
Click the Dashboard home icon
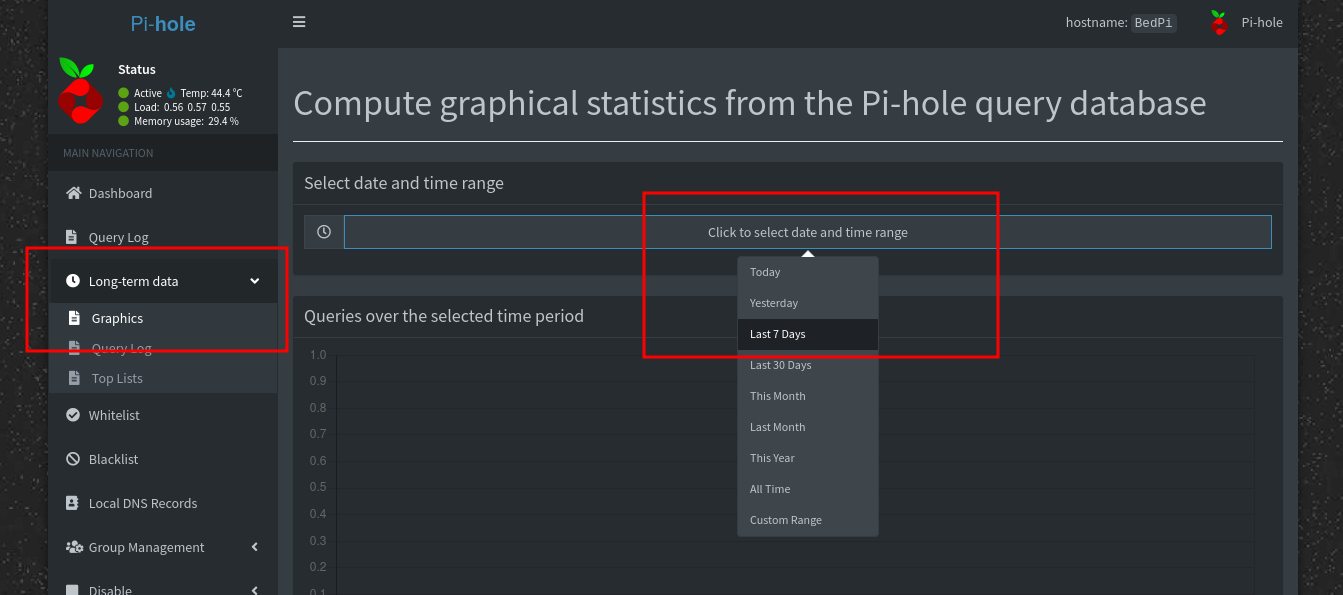(x=73, y=193)
